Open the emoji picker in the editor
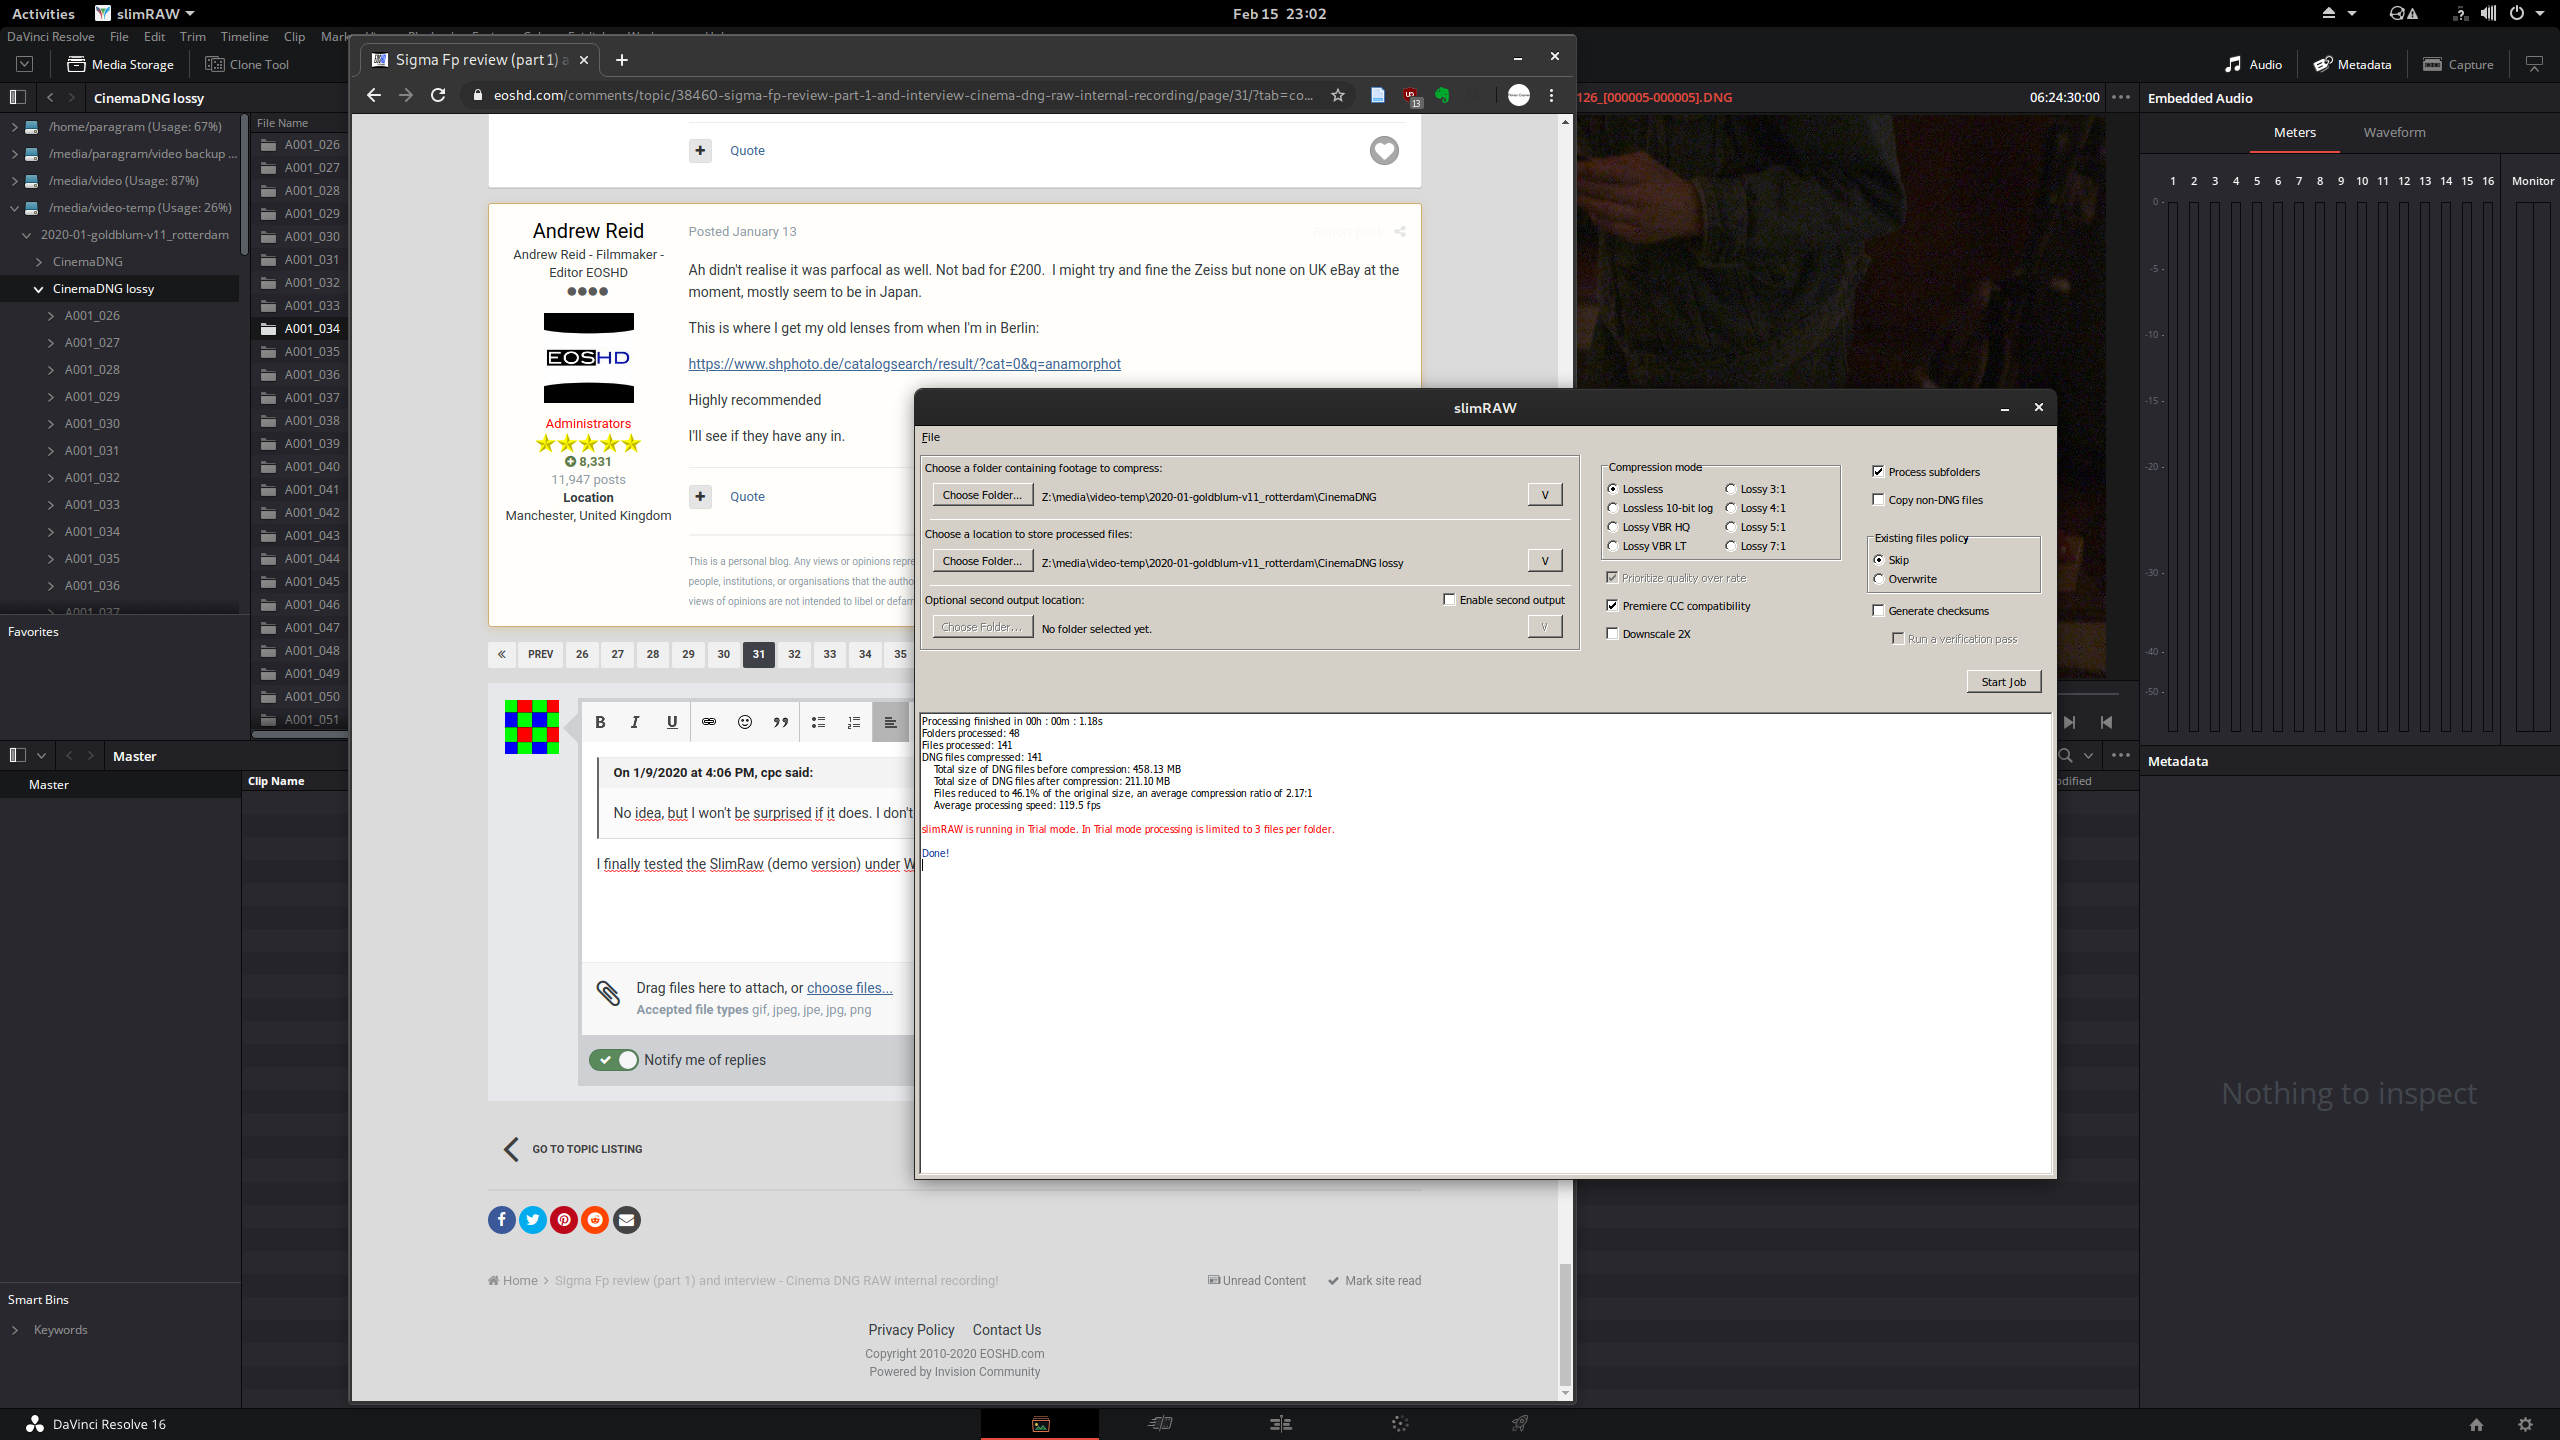Viewport: 2560px width, 1440px height. tap(745, 722)
